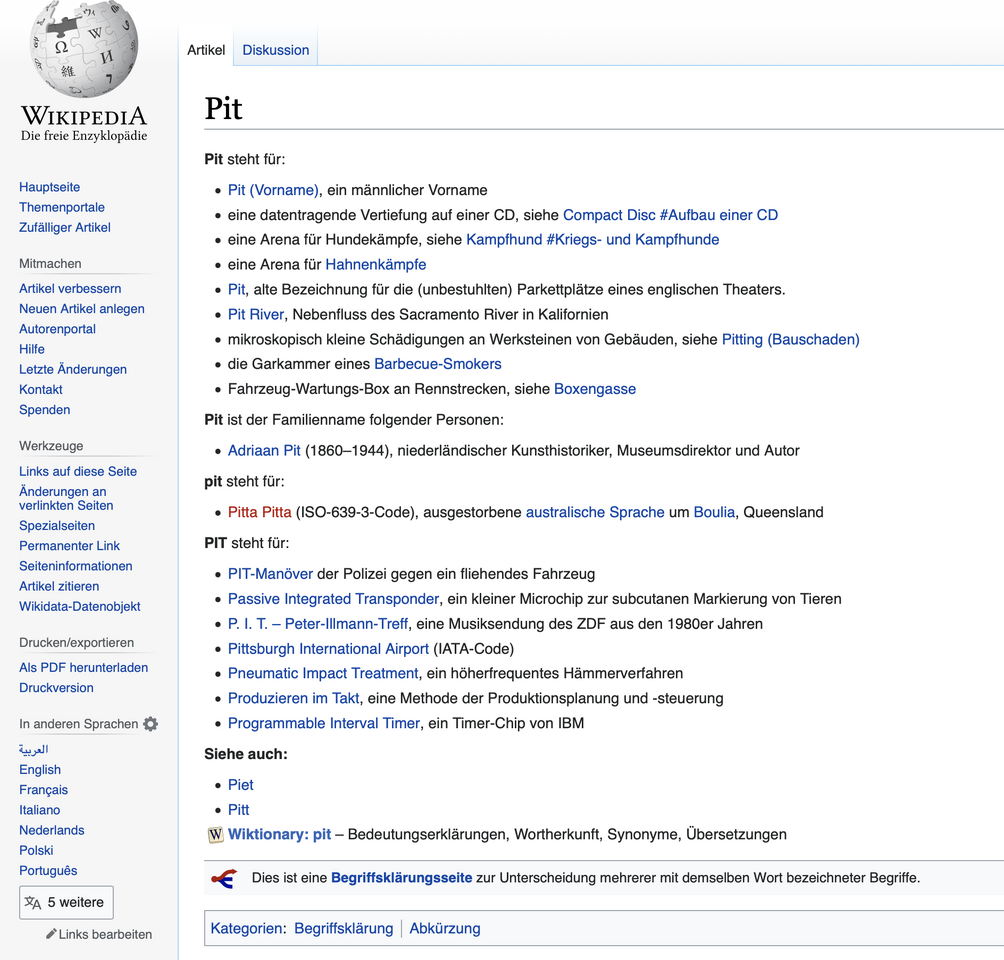This screenshot has height=960, width=1004.
Task: Open the Boulia link
Action: tap(714, 512)
